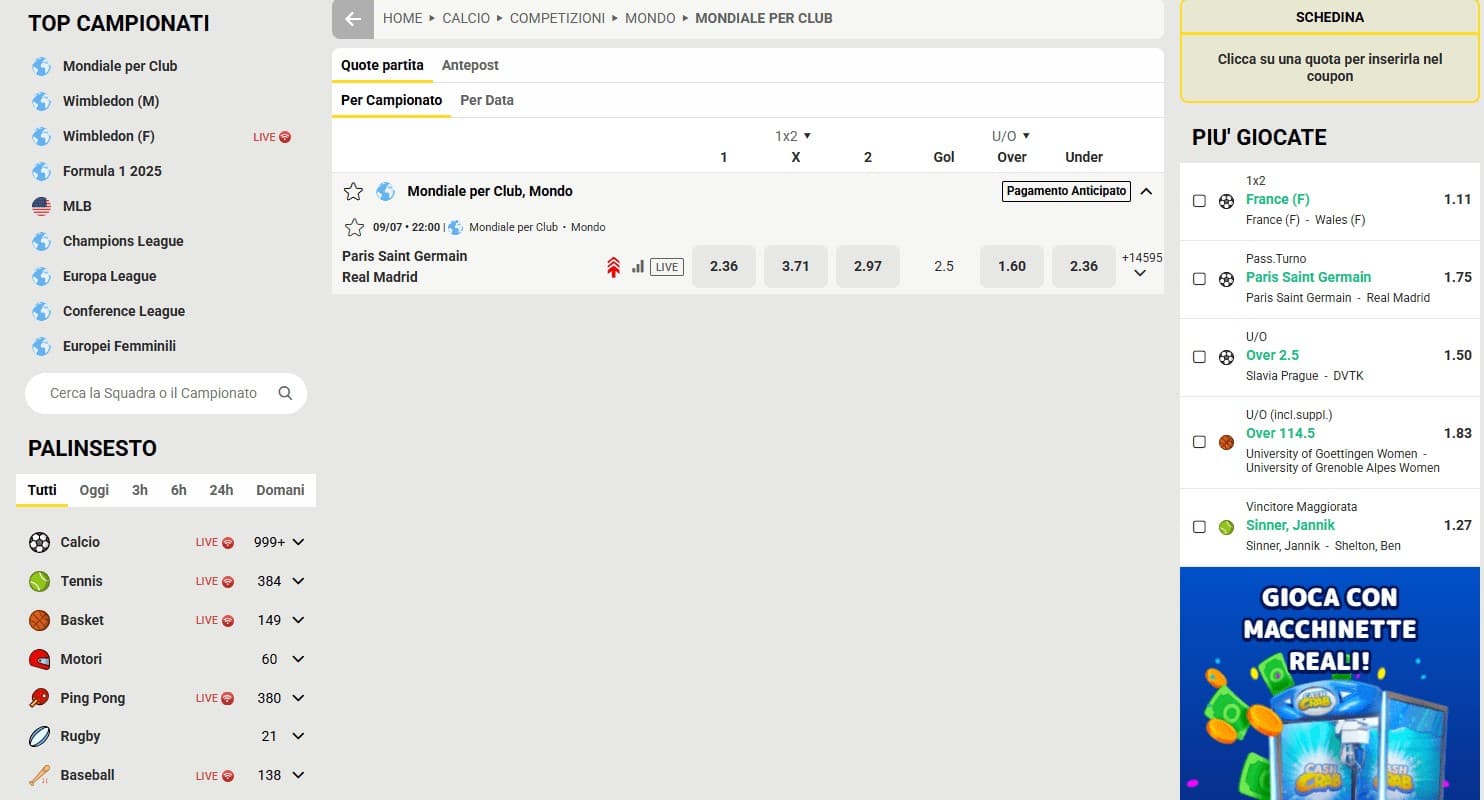
Task: Click the team search input field
Action: coord(165,393)
